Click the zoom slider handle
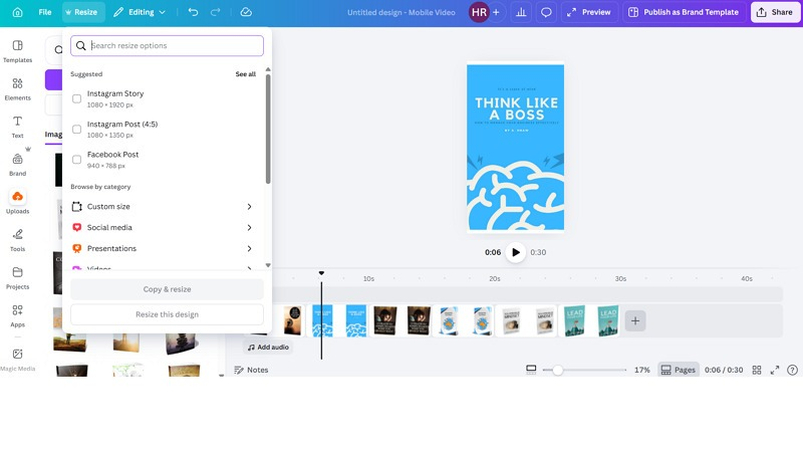The width and height of the screenshot is (803, 450). 557,370
